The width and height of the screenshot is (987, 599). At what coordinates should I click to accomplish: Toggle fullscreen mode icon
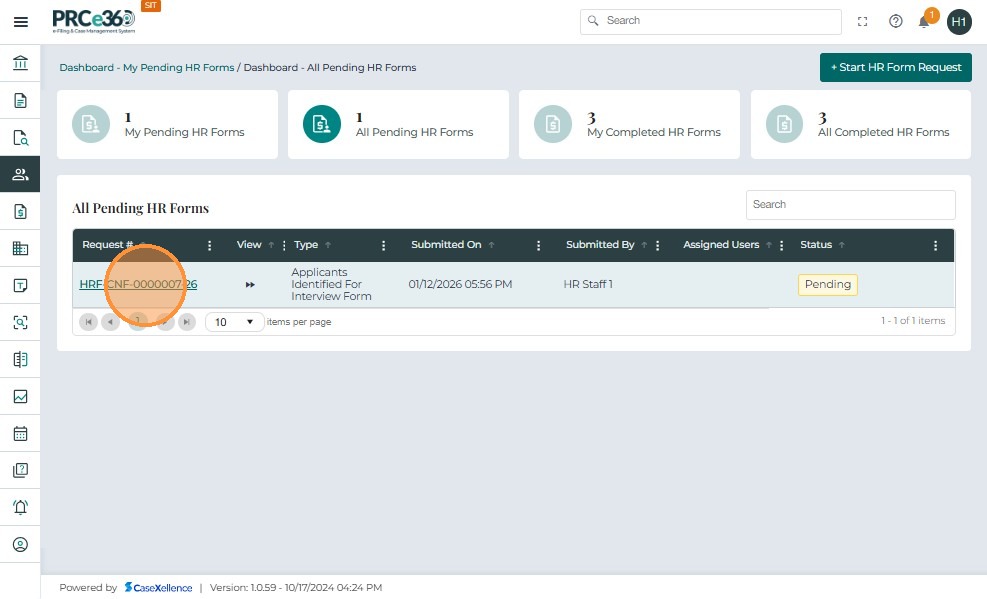862,21
